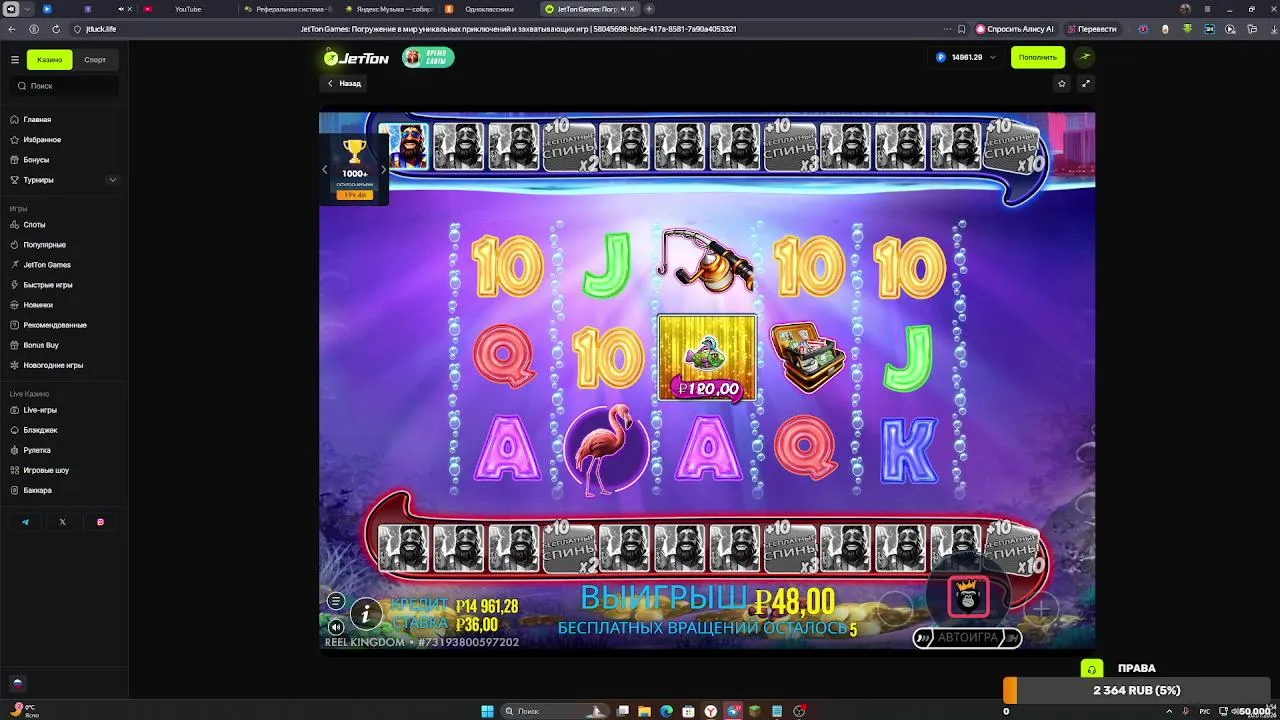Click the Перевести translate button

[1092, 29]
